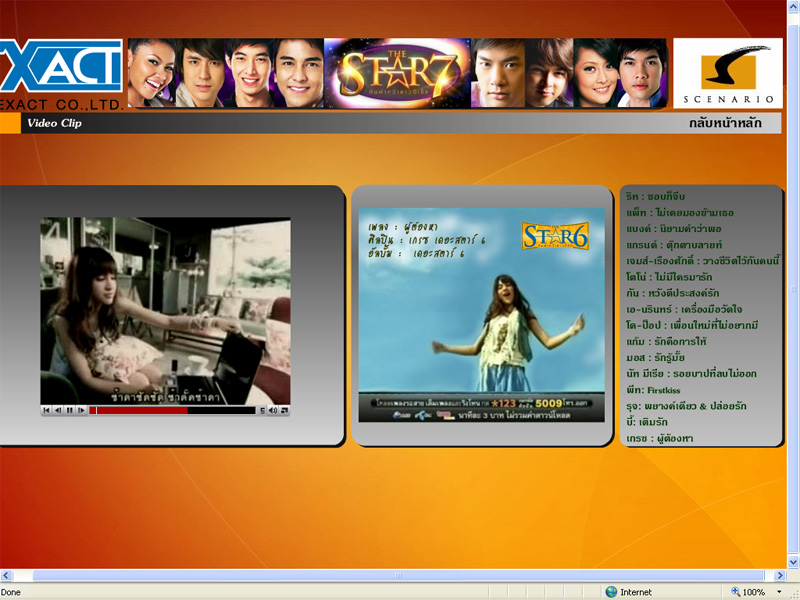Open the song พีท: Firstkiss
800x600 pixels.
653,390
